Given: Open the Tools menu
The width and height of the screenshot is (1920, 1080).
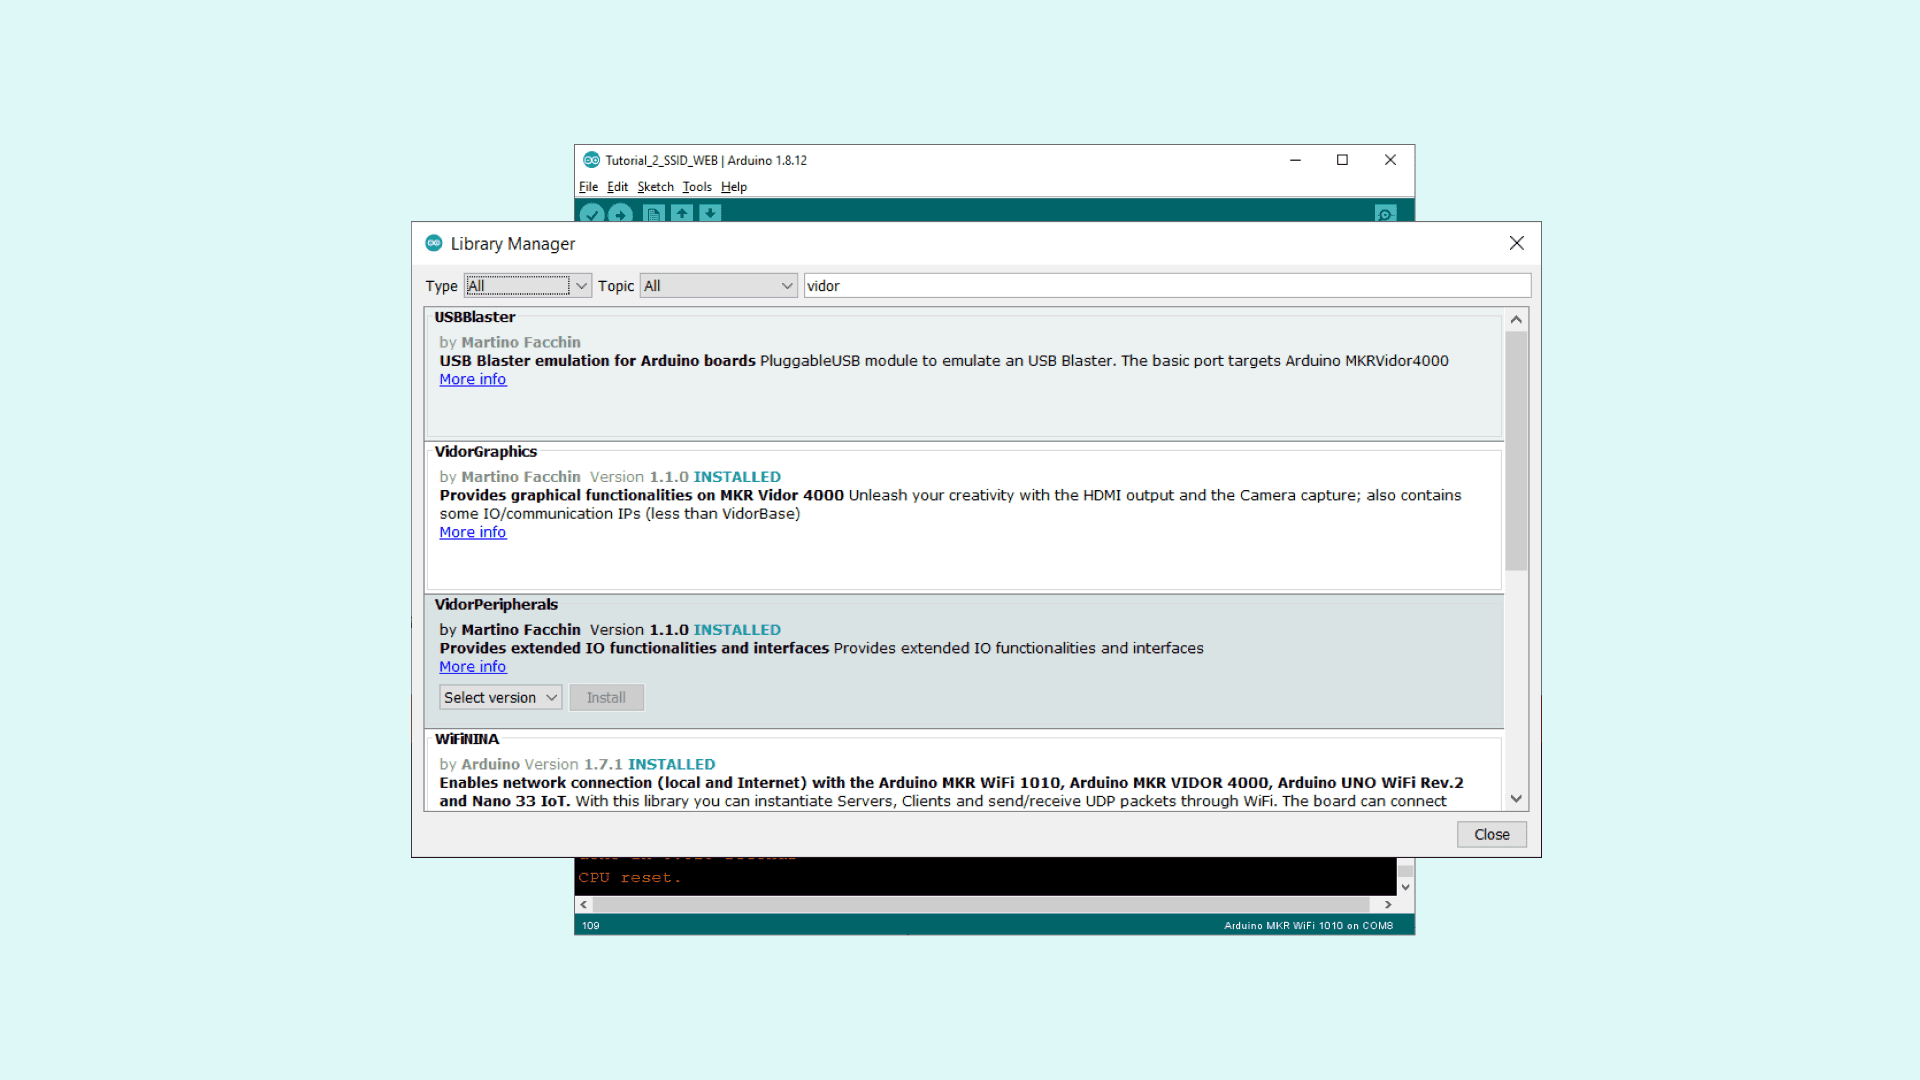Looking at the screenshot, I should (x=696, y=187).
